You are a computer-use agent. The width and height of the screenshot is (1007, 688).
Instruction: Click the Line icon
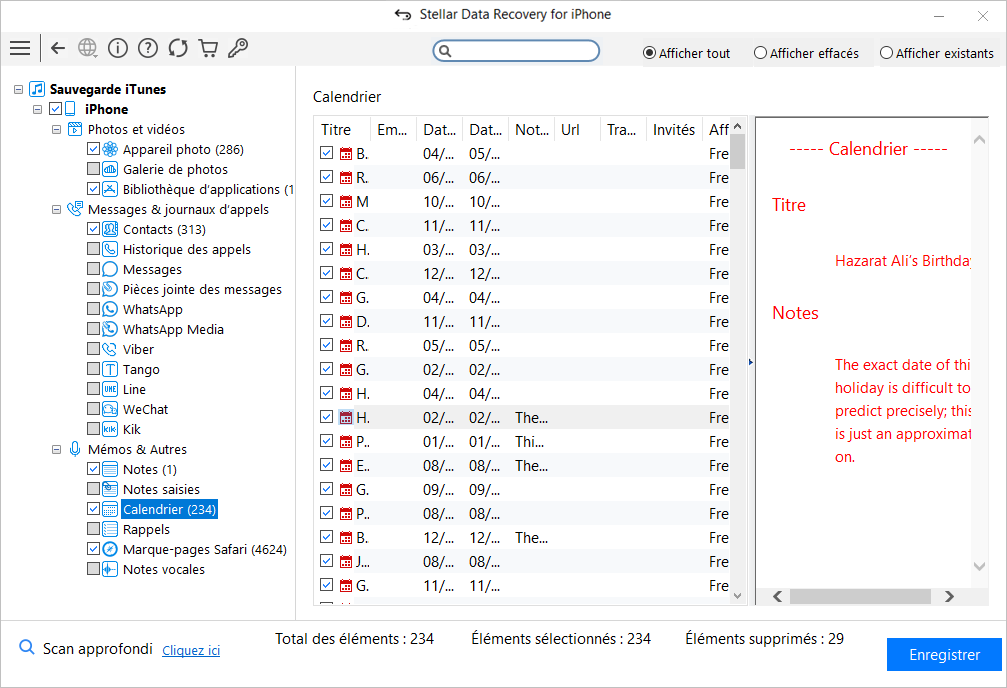point(110,389)
